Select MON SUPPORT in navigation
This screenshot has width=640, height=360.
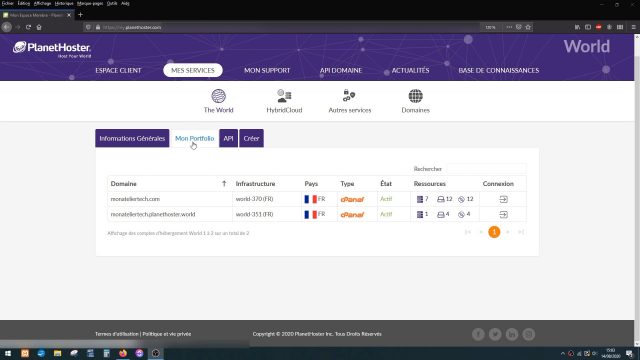(x=267, y=70)
